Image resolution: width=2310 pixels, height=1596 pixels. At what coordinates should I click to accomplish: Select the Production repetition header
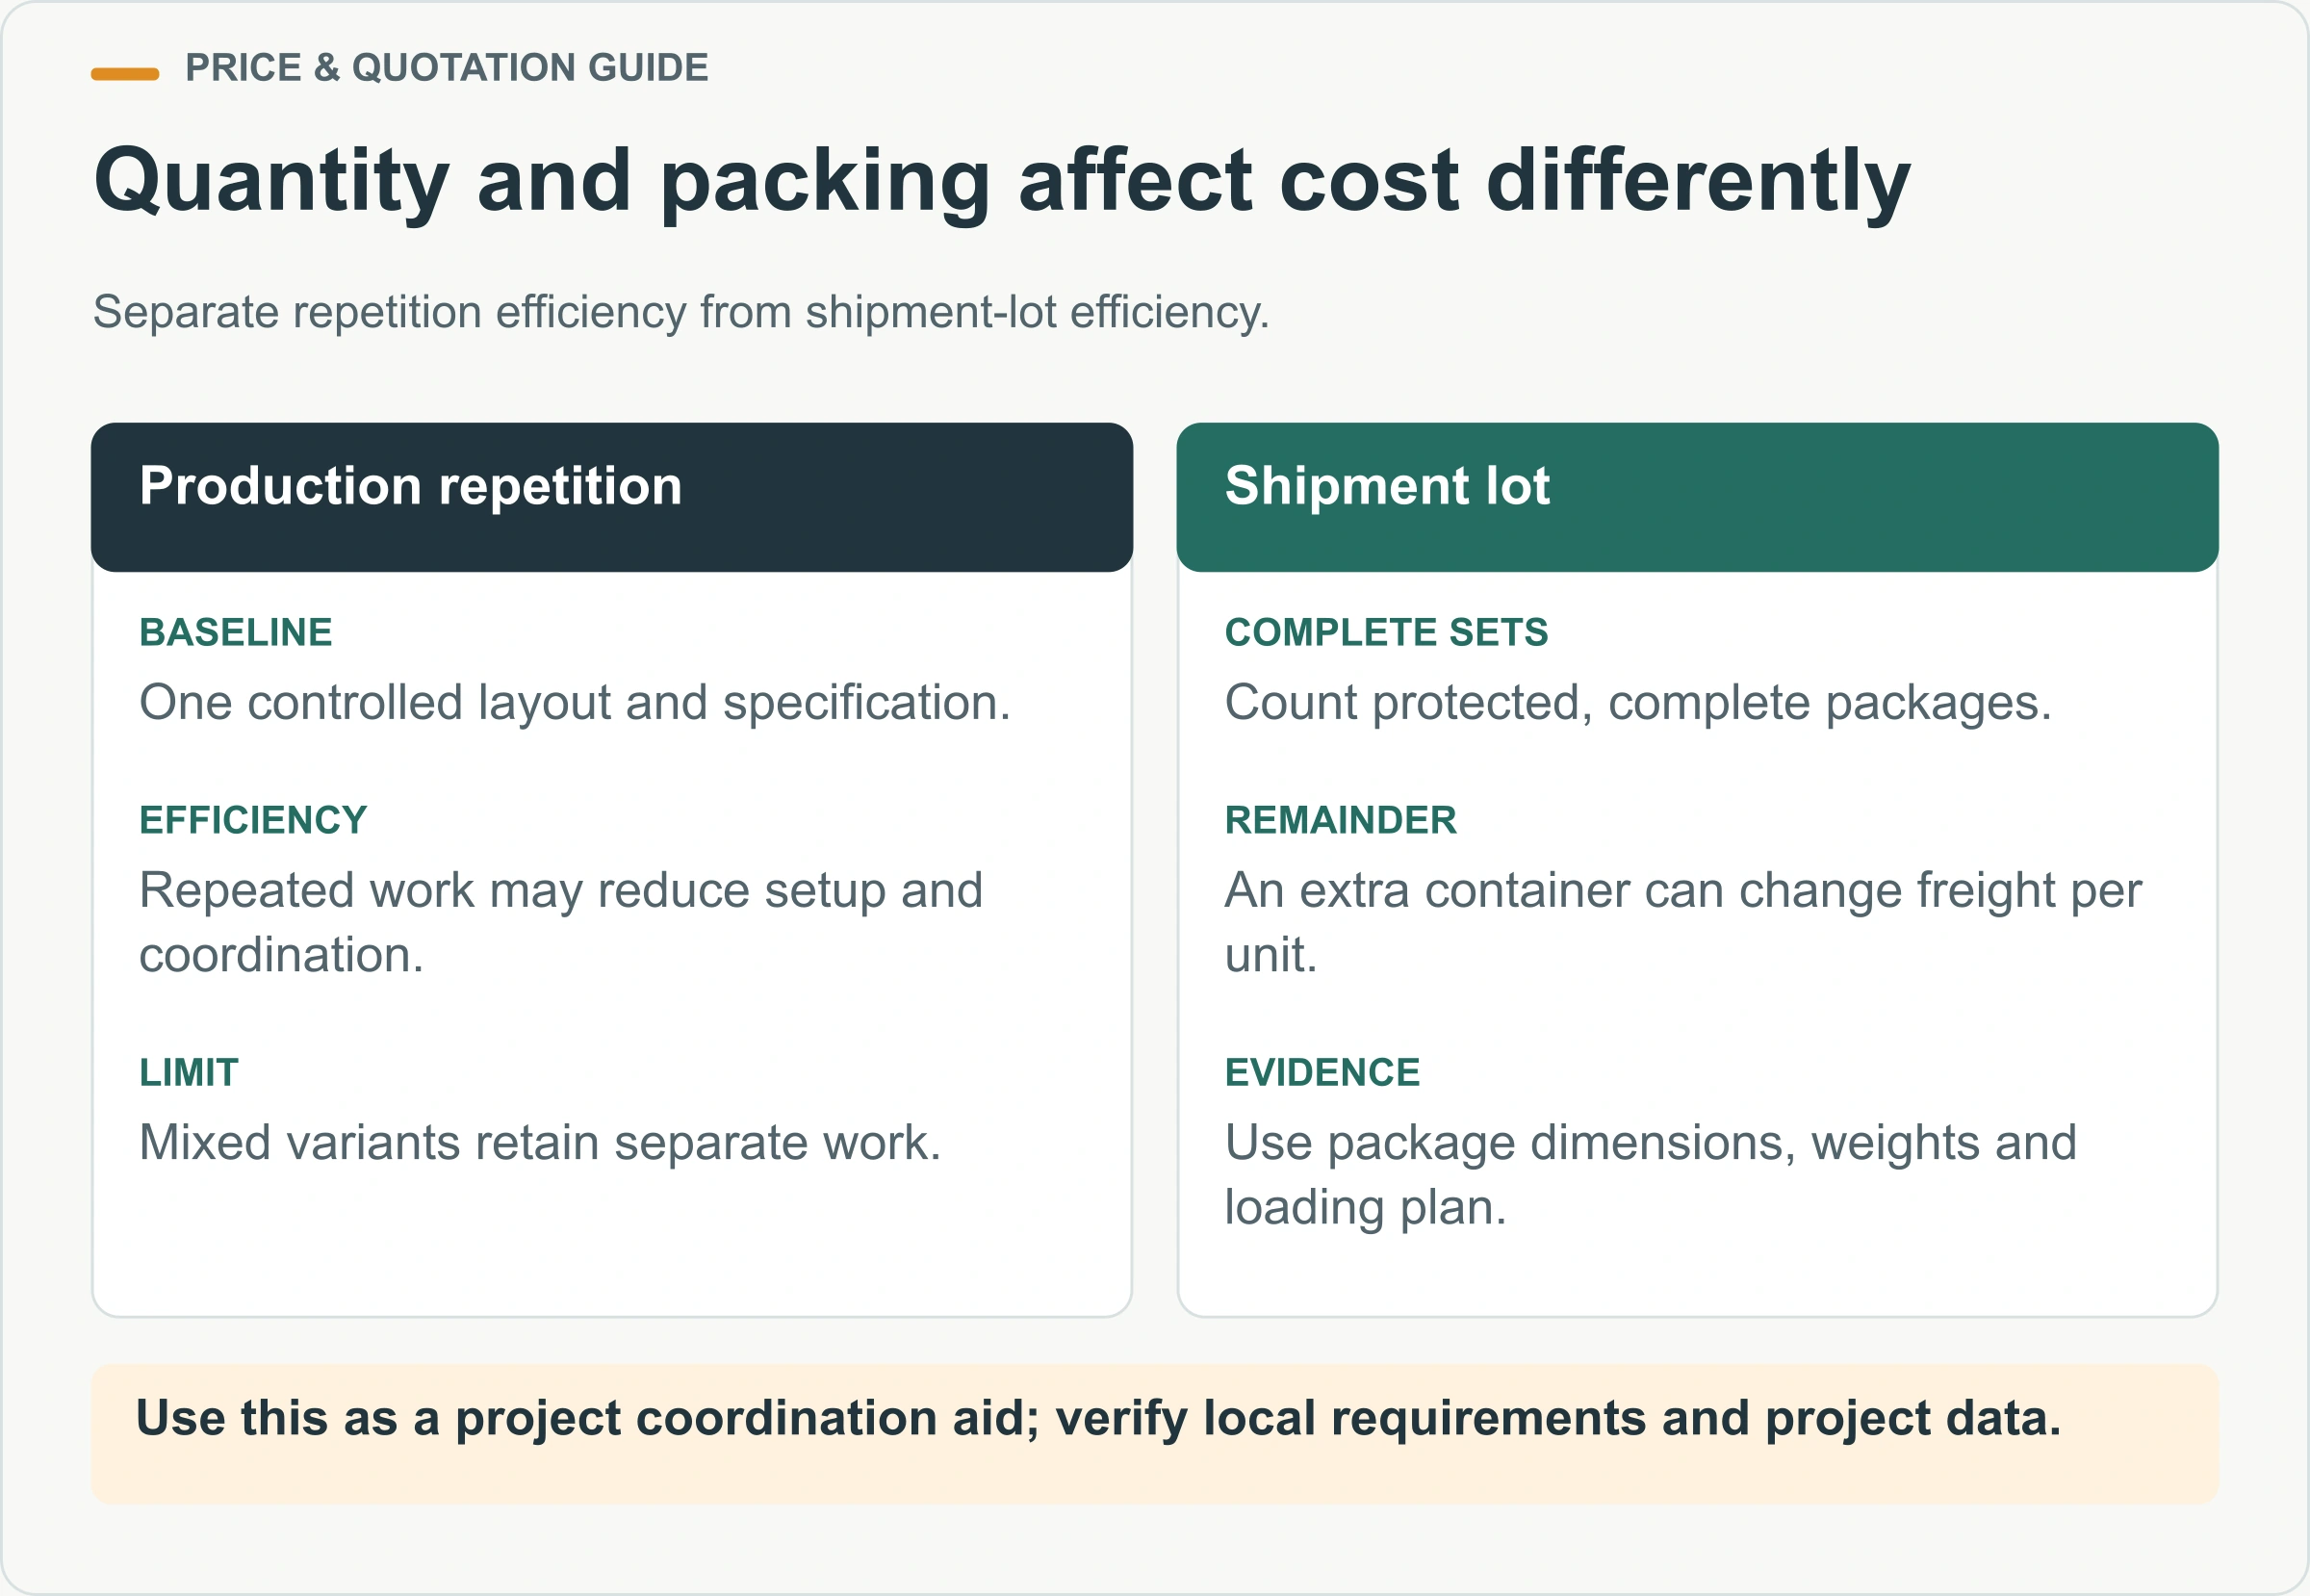tap(612, 497)
